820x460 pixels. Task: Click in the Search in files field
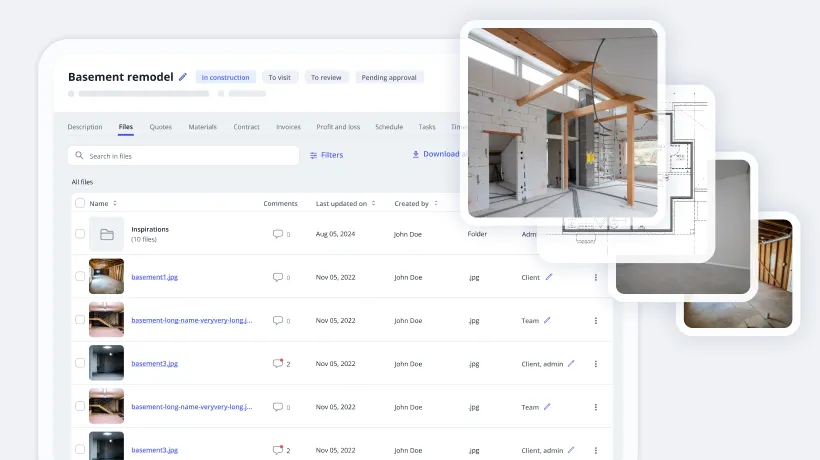(183, 156)
